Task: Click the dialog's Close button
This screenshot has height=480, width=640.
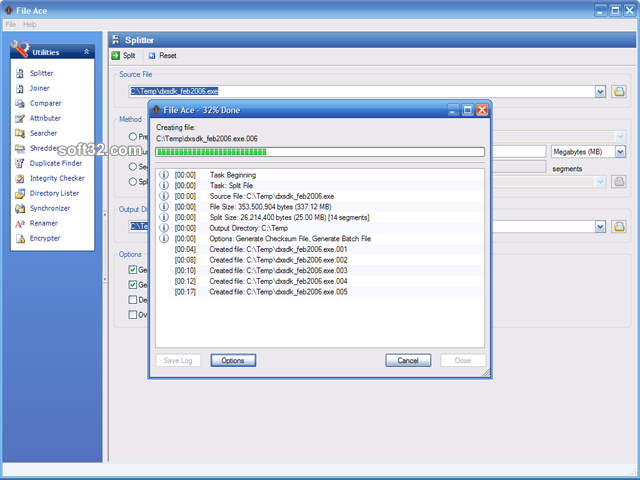Action: point(463,360)
